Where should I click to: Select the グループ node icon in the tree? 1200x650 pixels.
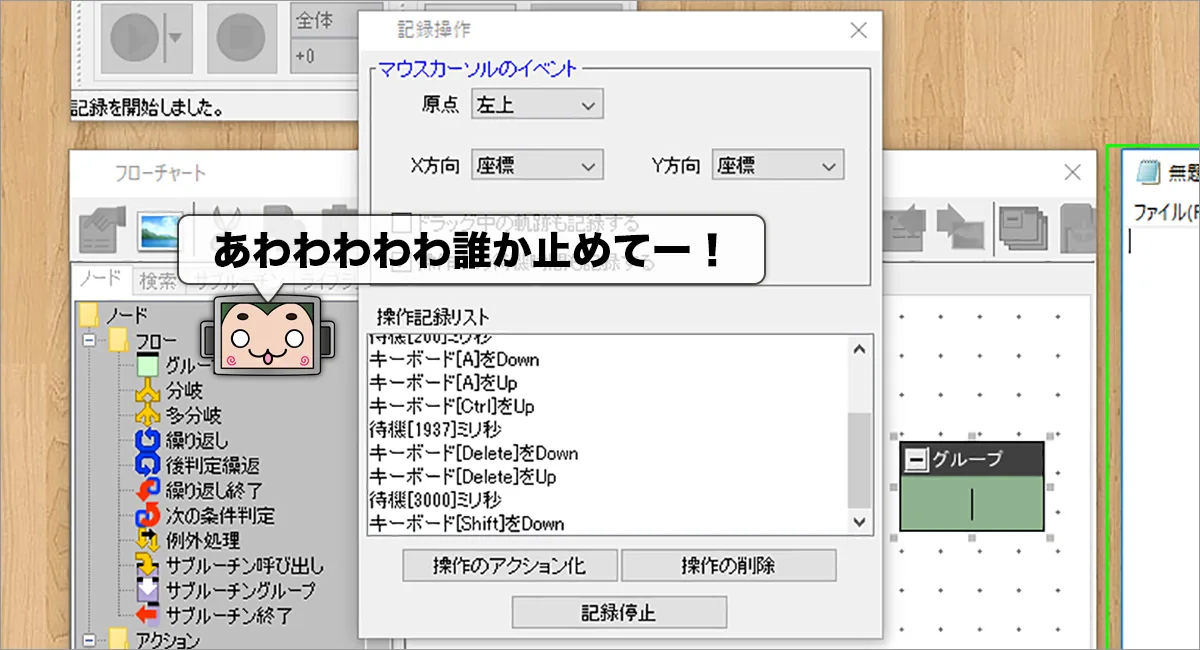(x=148, y=366)
